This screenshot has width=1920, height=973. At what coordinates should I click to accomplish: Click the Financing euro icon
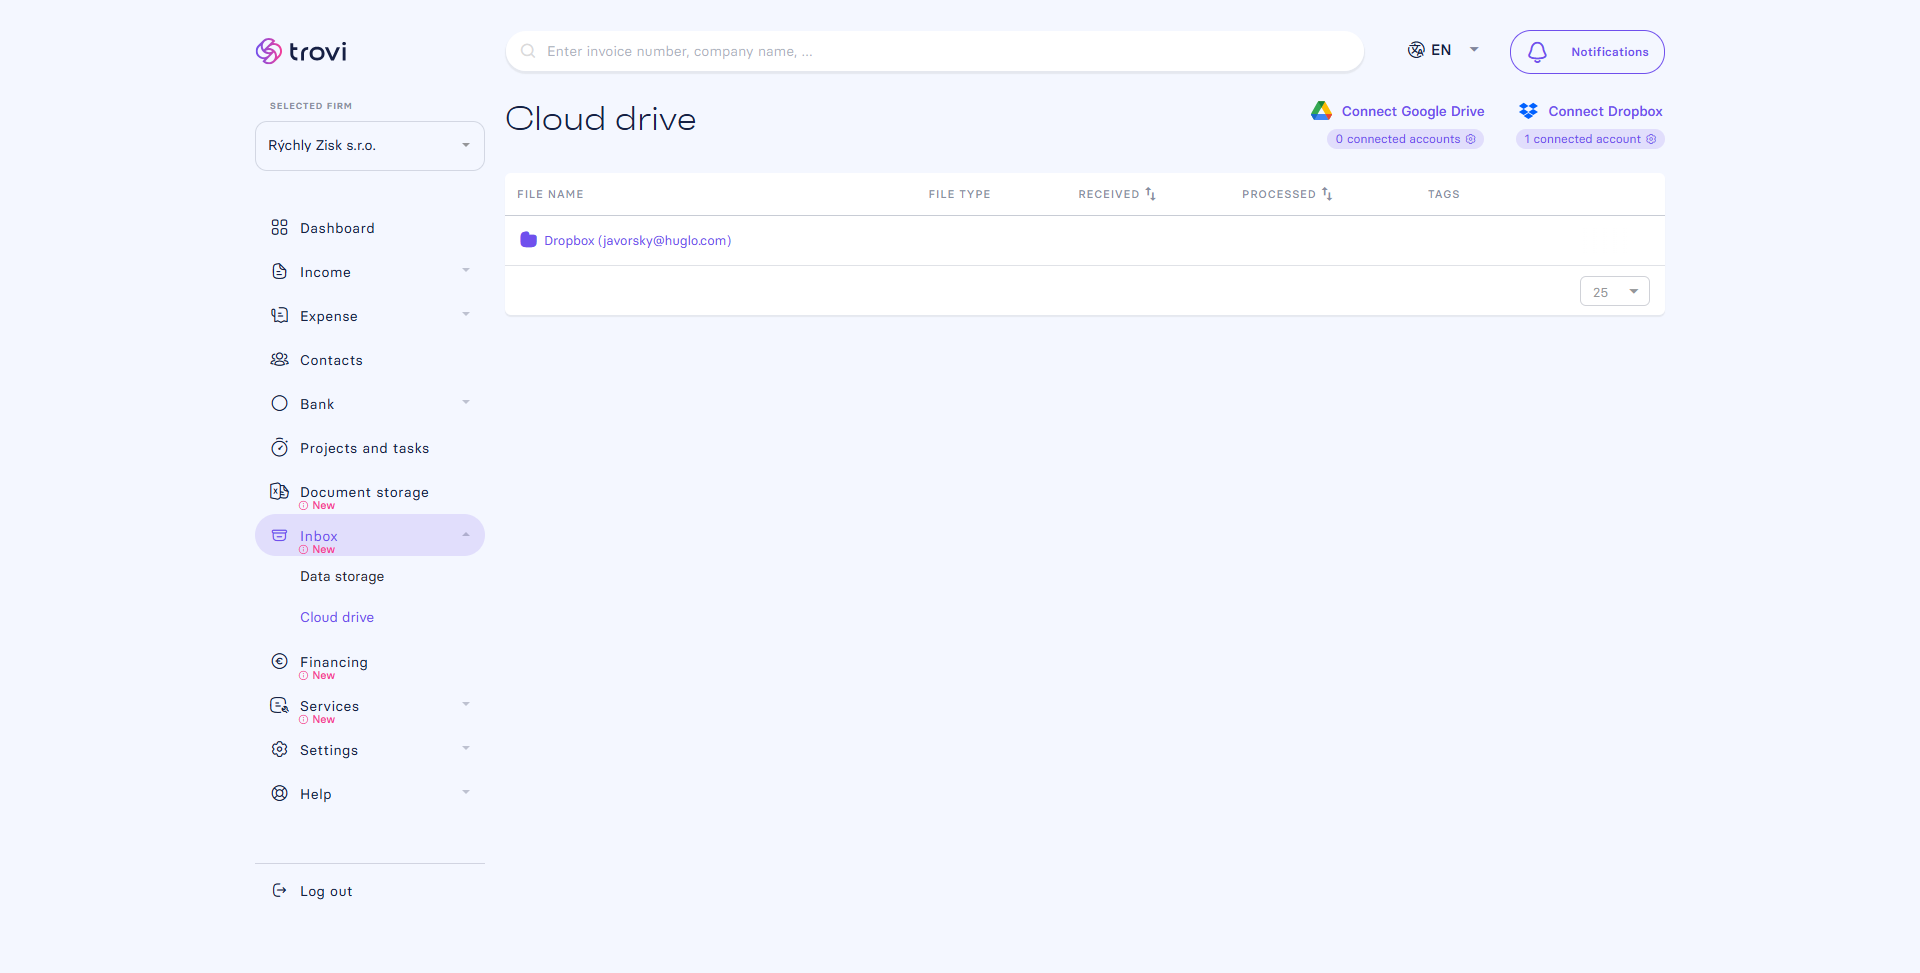280,661
